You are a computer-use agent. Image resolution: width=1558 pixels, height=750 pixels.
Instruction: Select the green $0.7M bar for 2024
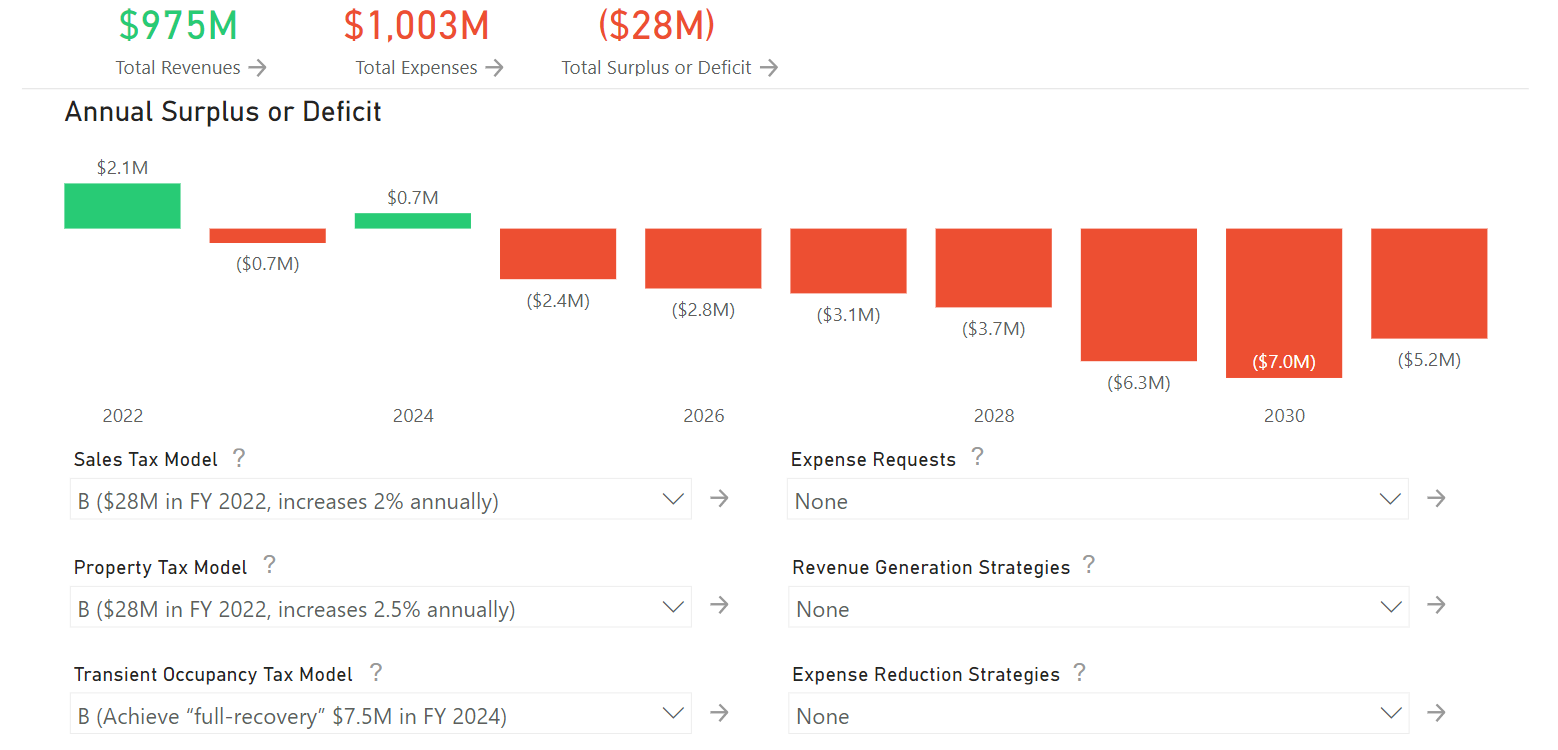[413, 221]
